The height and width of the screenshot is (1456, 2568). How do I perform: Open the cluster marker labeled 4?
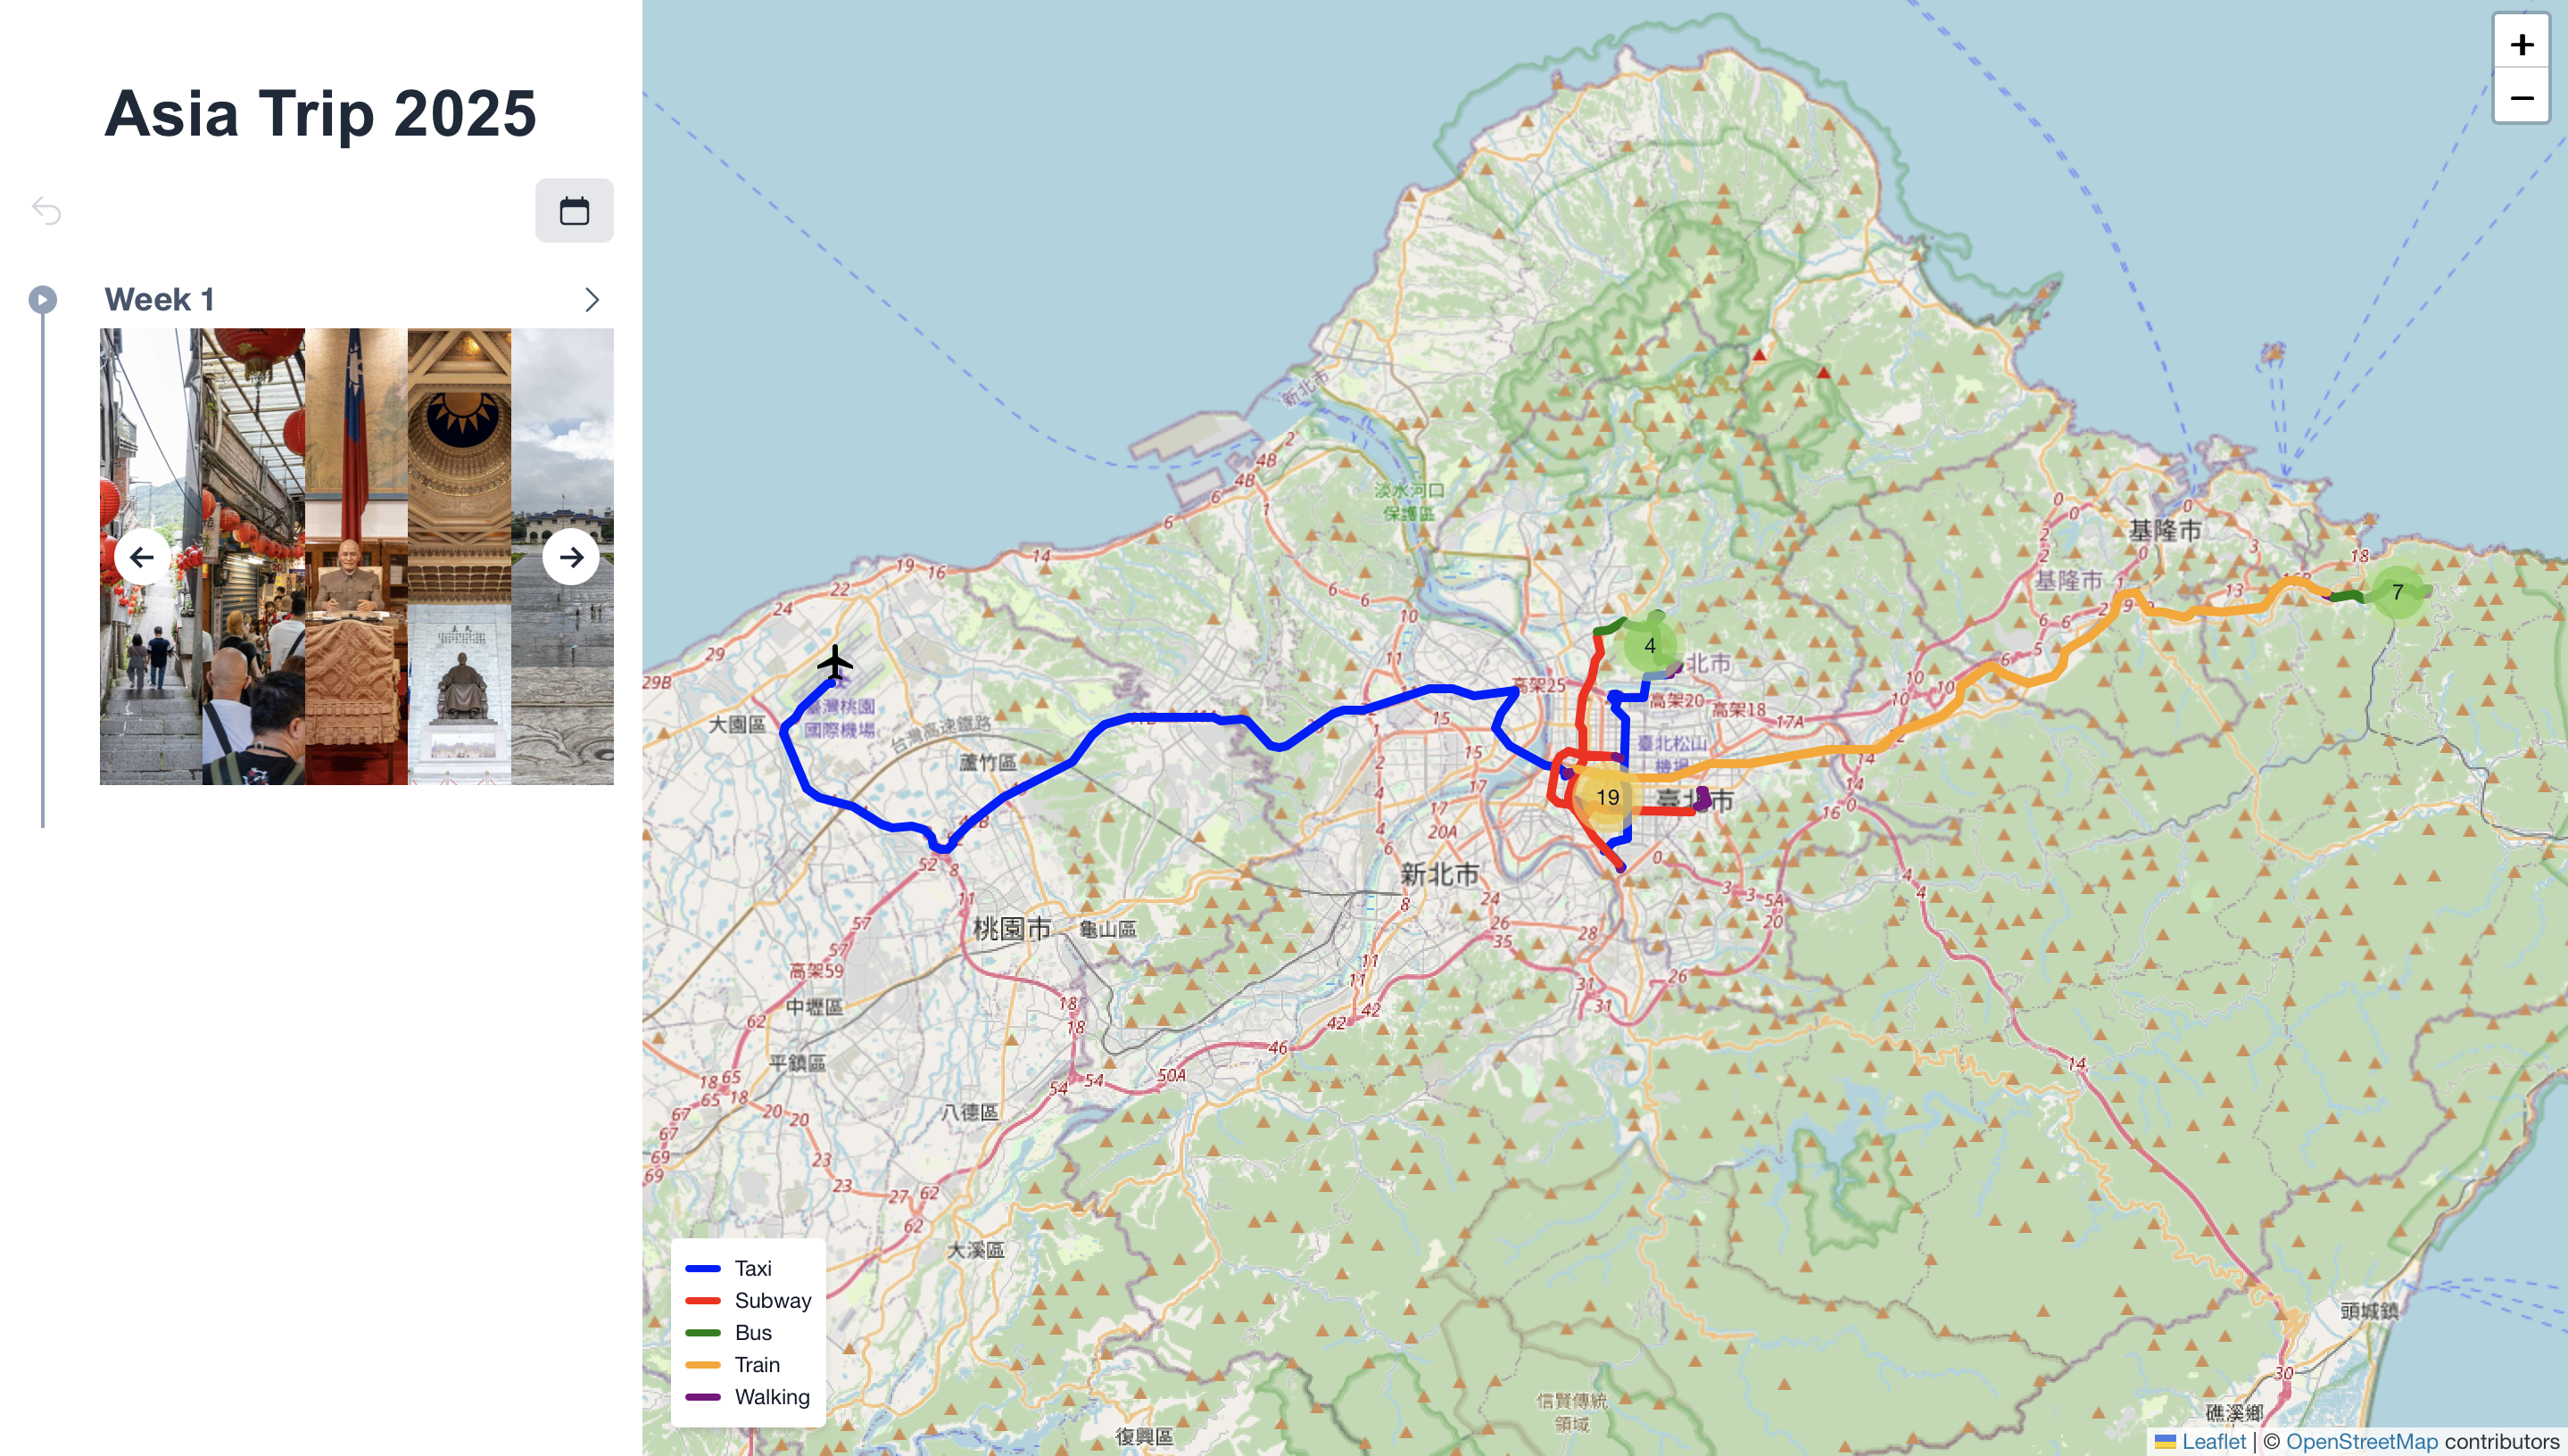(1650, 646)
